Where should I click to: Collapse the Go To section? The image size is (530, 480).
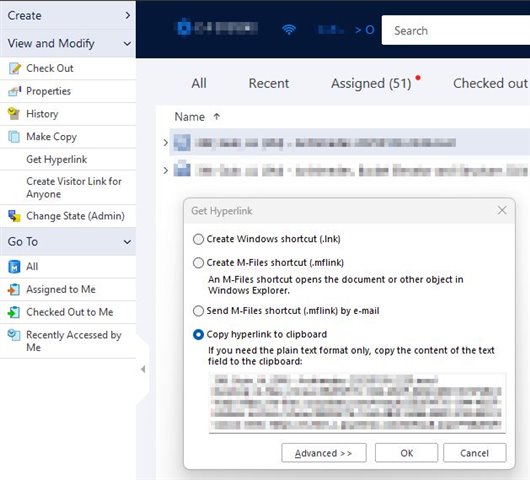(127, 242)
